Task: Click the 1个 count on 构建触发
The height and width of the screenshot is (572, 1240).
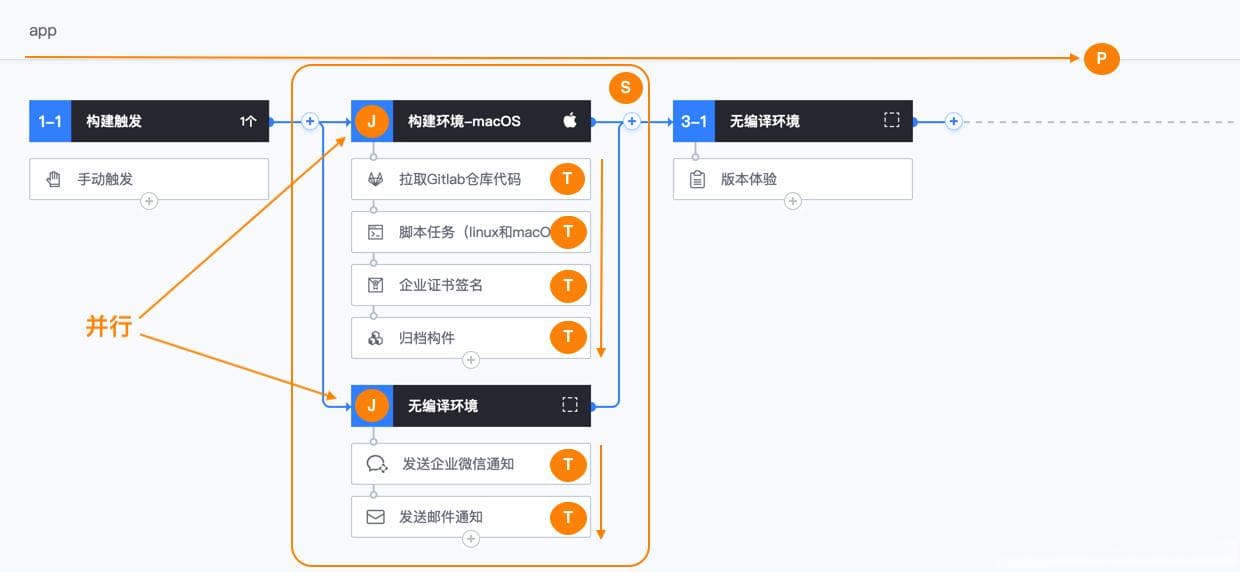Action: [x=248, y=121]
